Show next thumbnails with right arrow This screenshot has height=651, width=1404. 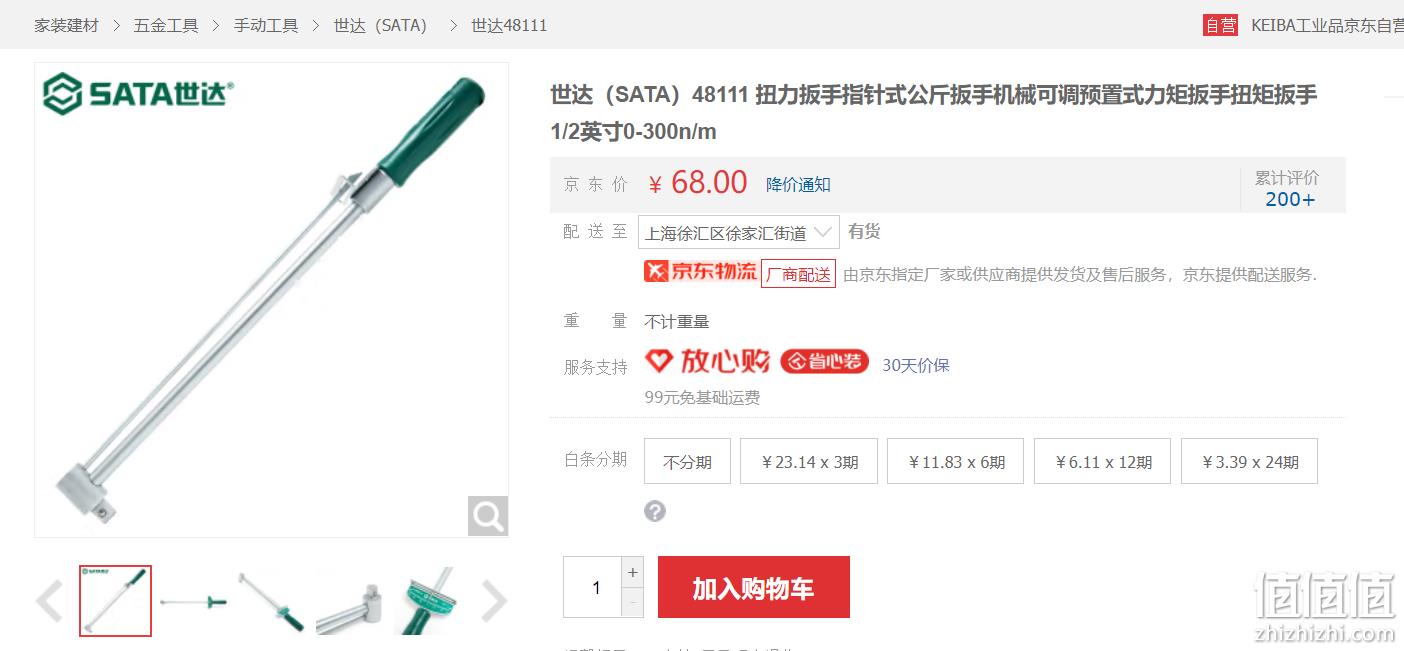(494, 601)
